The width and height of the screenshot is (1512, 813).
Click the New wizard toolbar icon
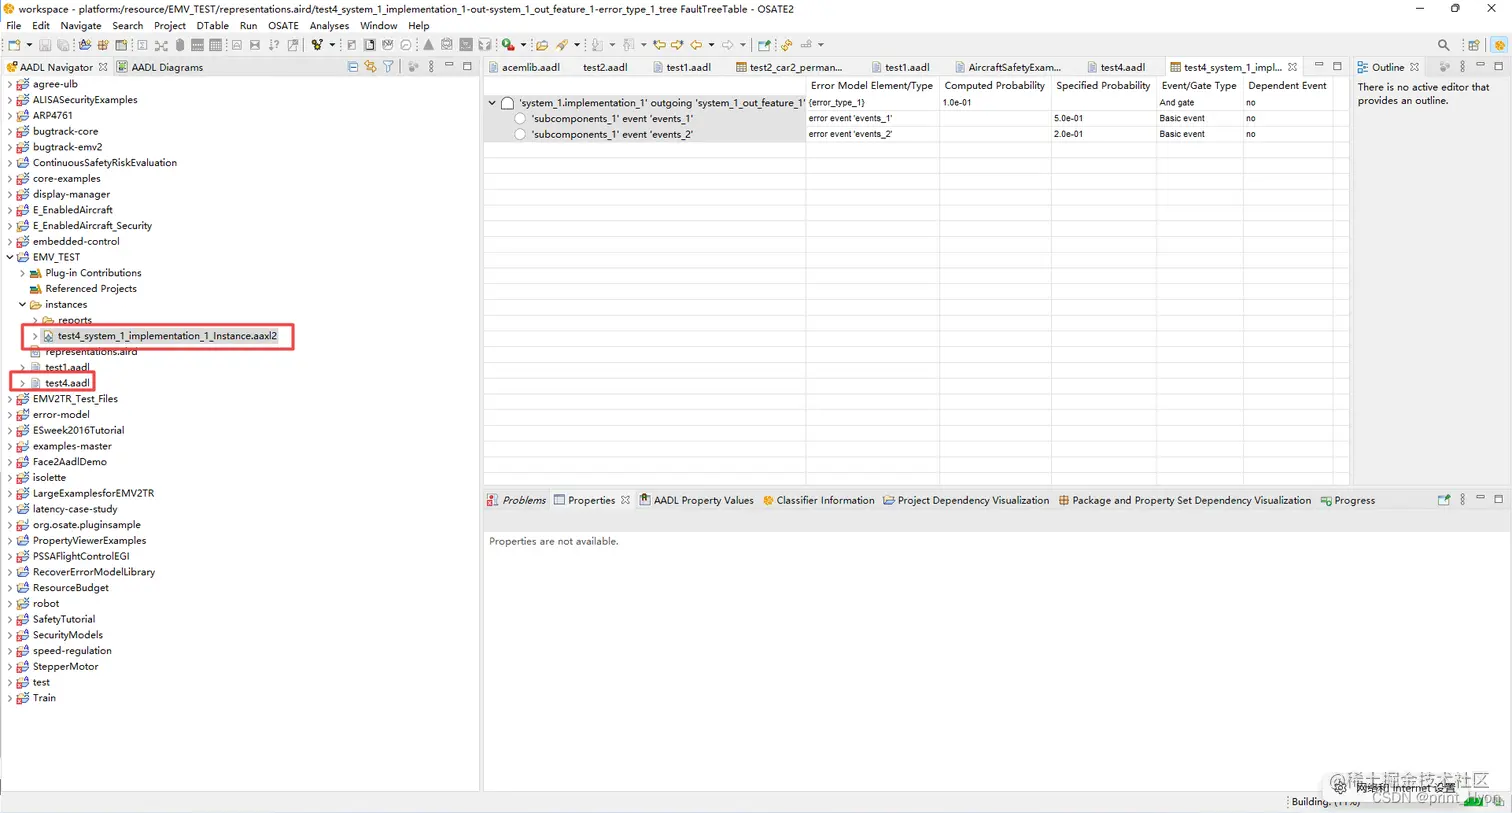[14, 45]
